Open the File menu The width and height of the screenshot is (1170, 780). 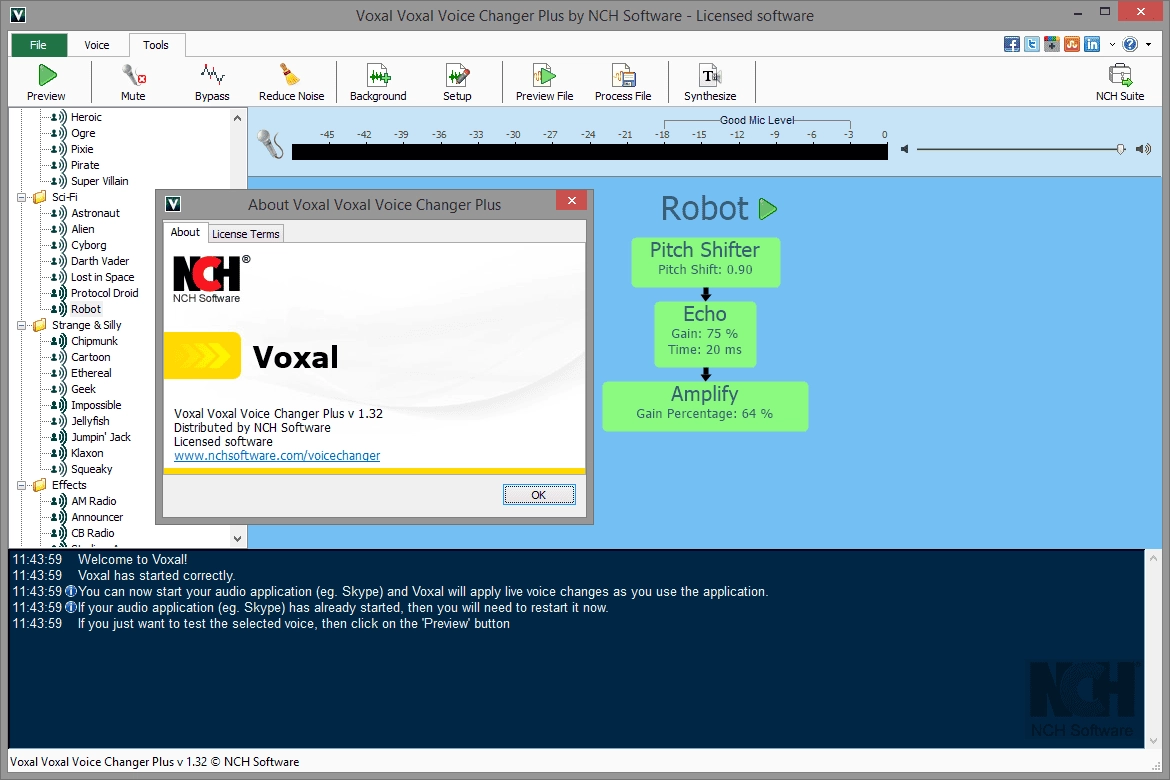tap(38, 45)
